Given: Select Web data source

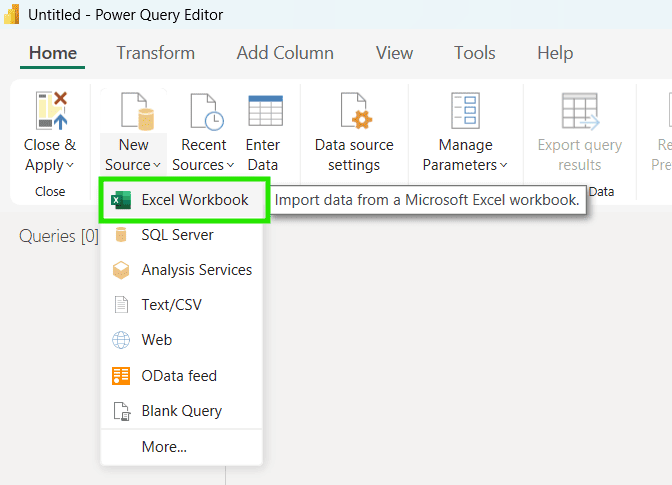Looking at the screenshot, I should click(182, 340).
